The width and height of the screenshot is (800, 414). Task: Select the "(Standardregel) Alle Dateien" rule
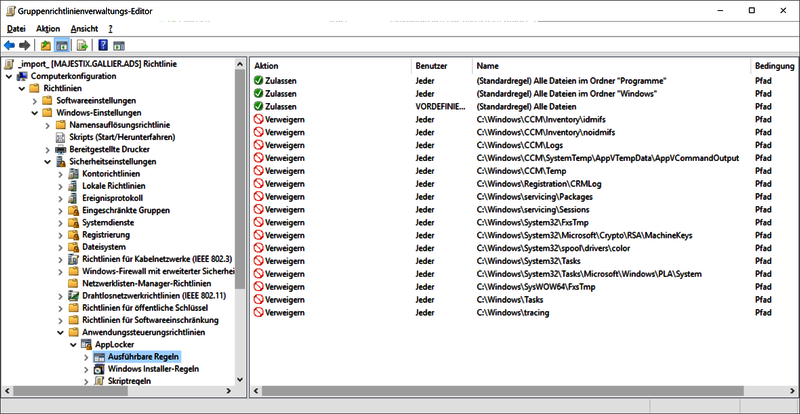coord(526,107)
